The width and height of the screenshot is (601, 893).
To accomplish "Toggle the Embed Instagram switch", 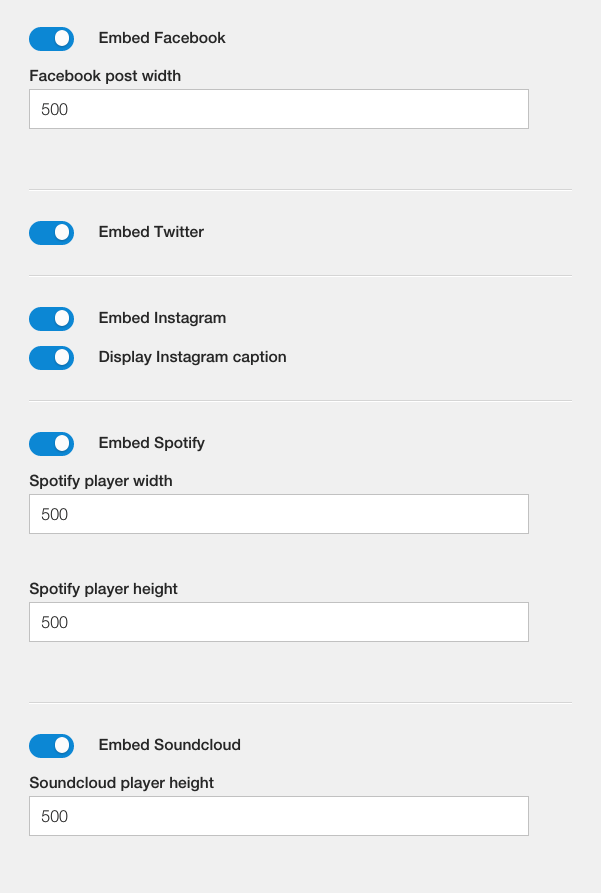I will click(x=51, y=319).
